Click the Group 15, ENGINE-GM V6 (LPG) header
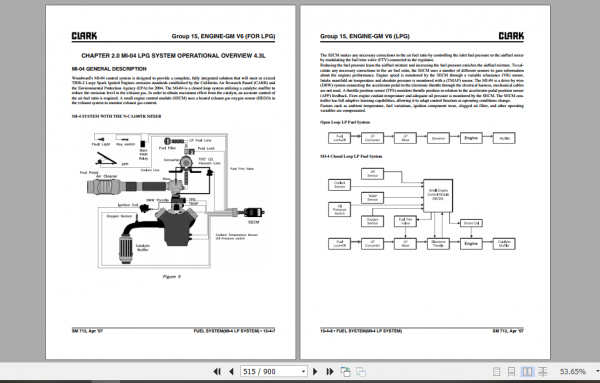600x383 pixels. point(365,36)
